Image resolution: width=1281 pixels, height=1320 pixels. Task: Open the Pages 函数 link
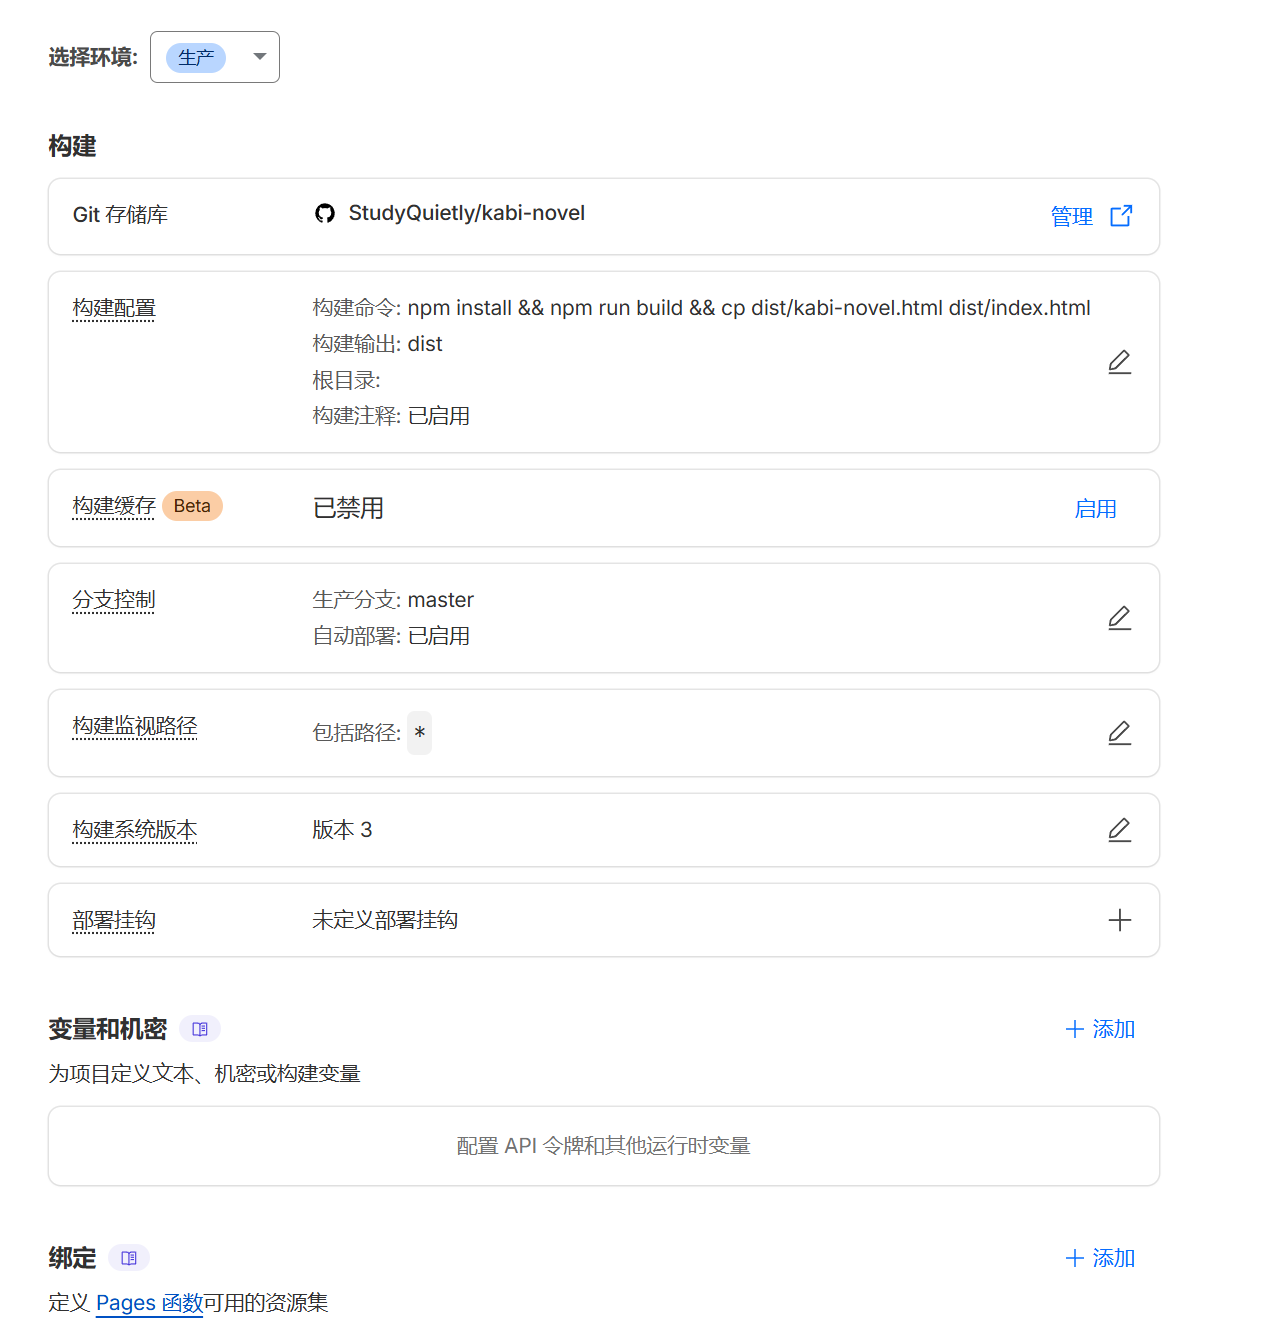(150, 1303)
